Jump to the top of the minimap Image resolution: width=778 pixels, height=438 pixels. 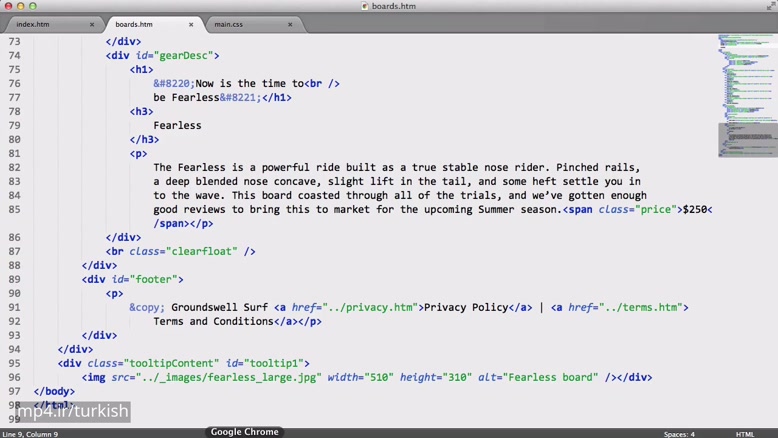coord(747,37)
